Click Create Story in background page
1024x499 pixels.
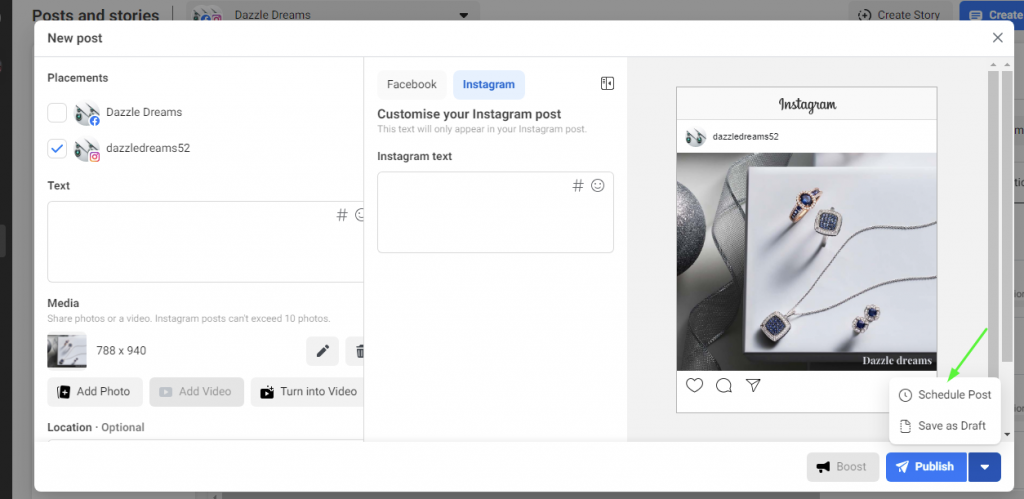pos(901,14)
